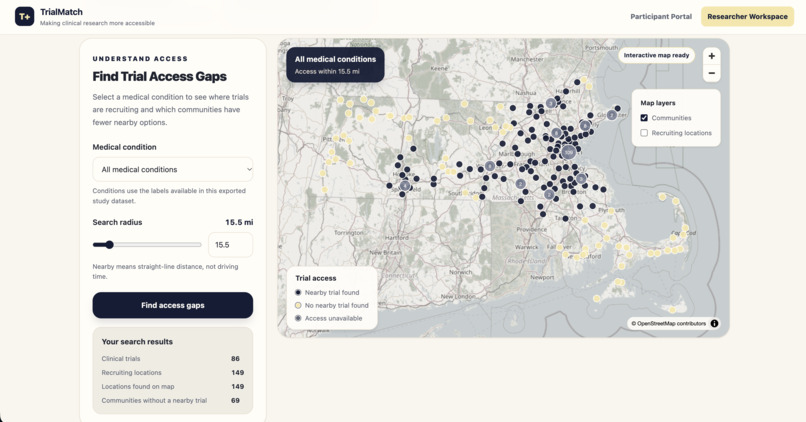Select the Locations found on map row
This screenshot has width=806, height=422.
coord(171,387)
